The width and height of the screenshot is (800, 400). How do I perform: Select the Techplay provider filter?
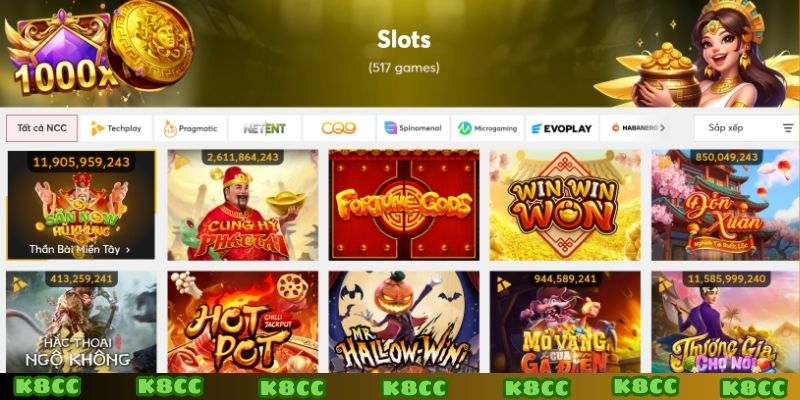116,128
